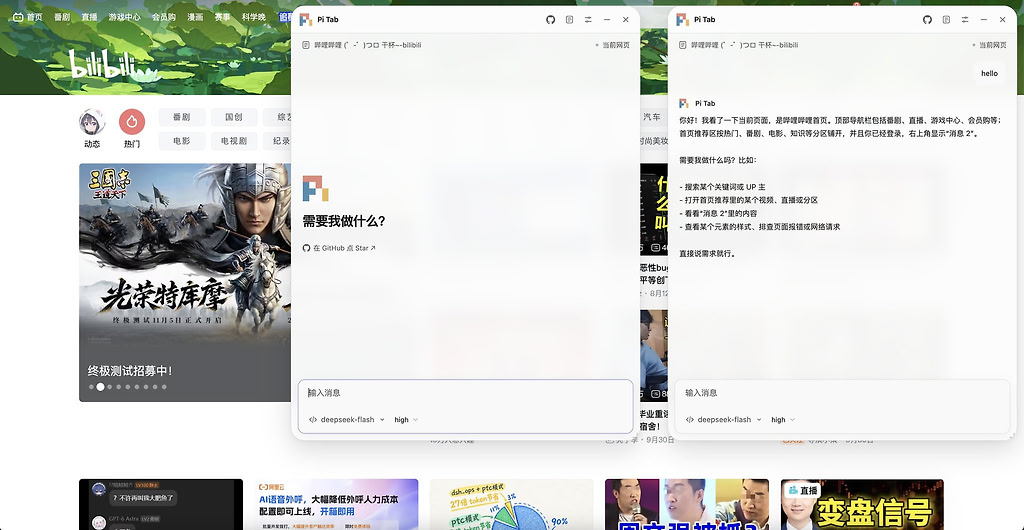Click text 搜索某个关键词或 UP 主
Image resolution: width=1024 pixels, height=530 pixels.
pos(725,187)
